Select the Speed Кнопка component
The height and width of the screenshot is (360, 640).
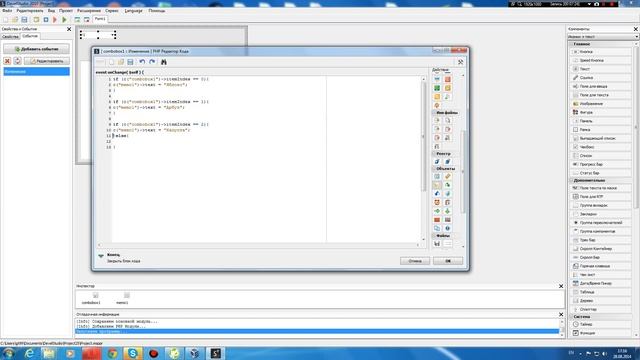tap(600, 60)
